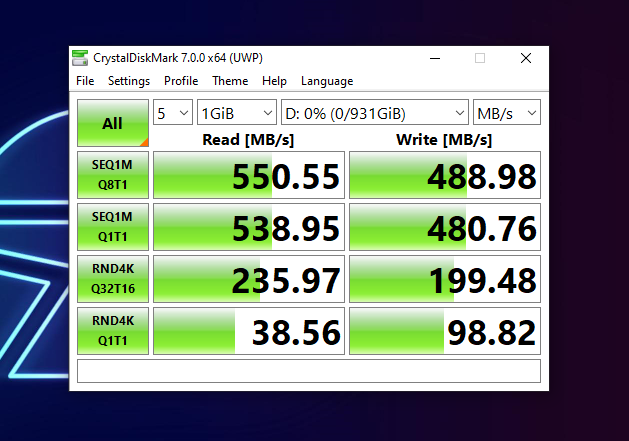Click the 480.76 write result
The width and height of the screenshot is (629, 441).
tap(445, 227)
